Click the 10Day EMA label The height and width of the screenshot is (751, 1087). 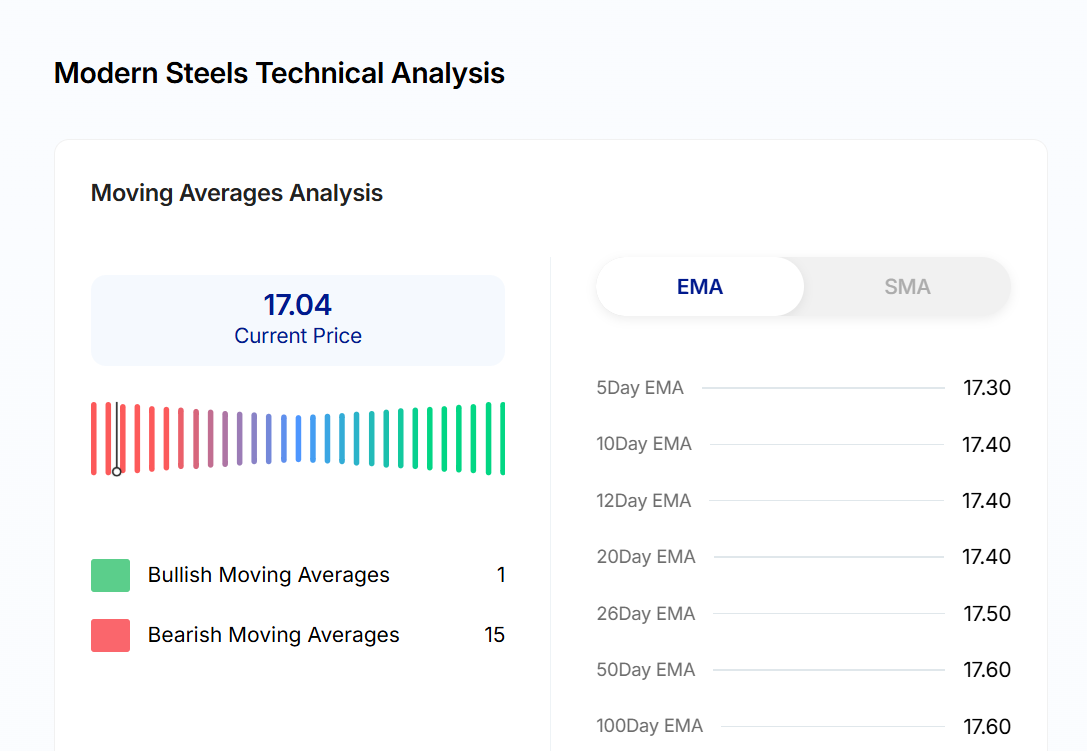pyautogui.click(x=644, y=444)
